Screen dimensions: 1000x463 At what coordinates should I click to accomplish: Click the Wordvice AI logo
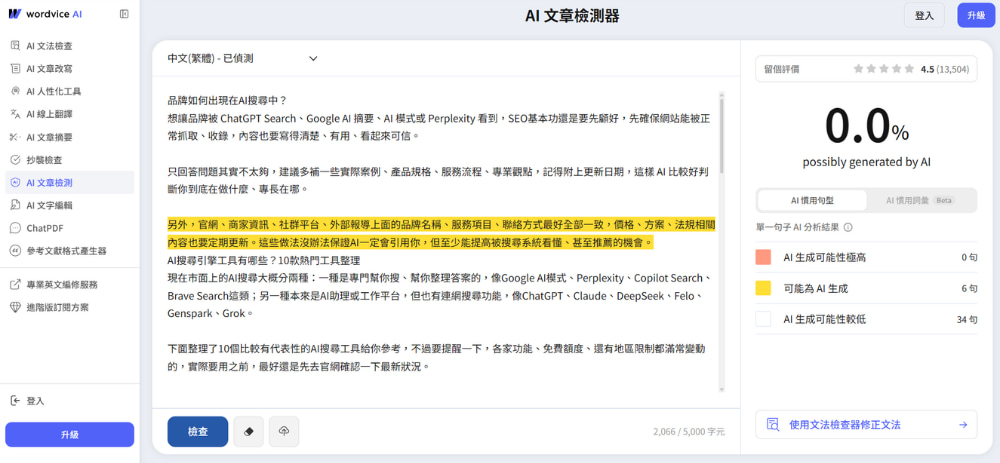[45, 14]
